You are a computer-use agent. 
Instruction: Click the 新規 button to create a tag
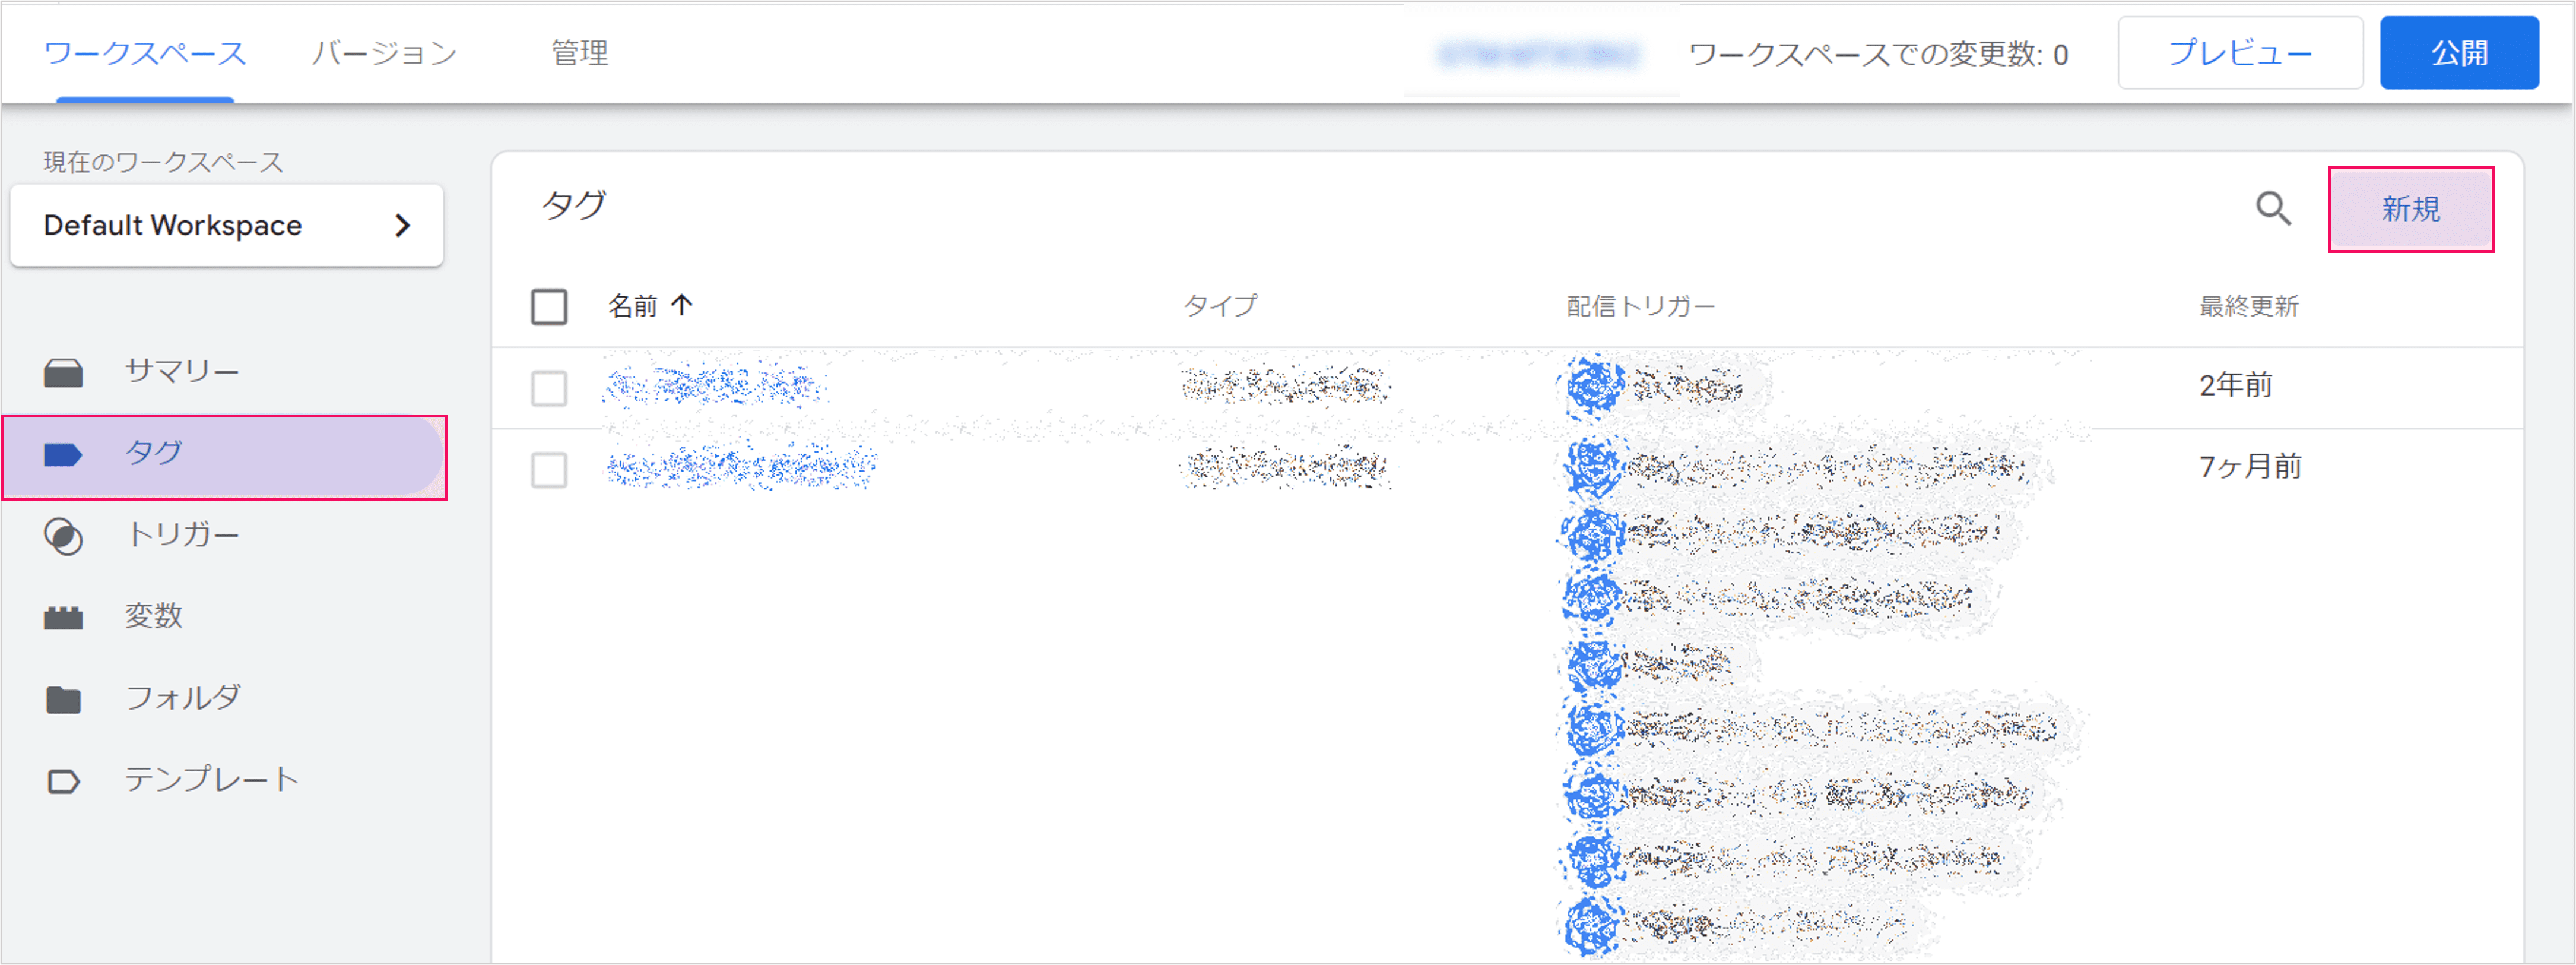[x=2410, y=209]
